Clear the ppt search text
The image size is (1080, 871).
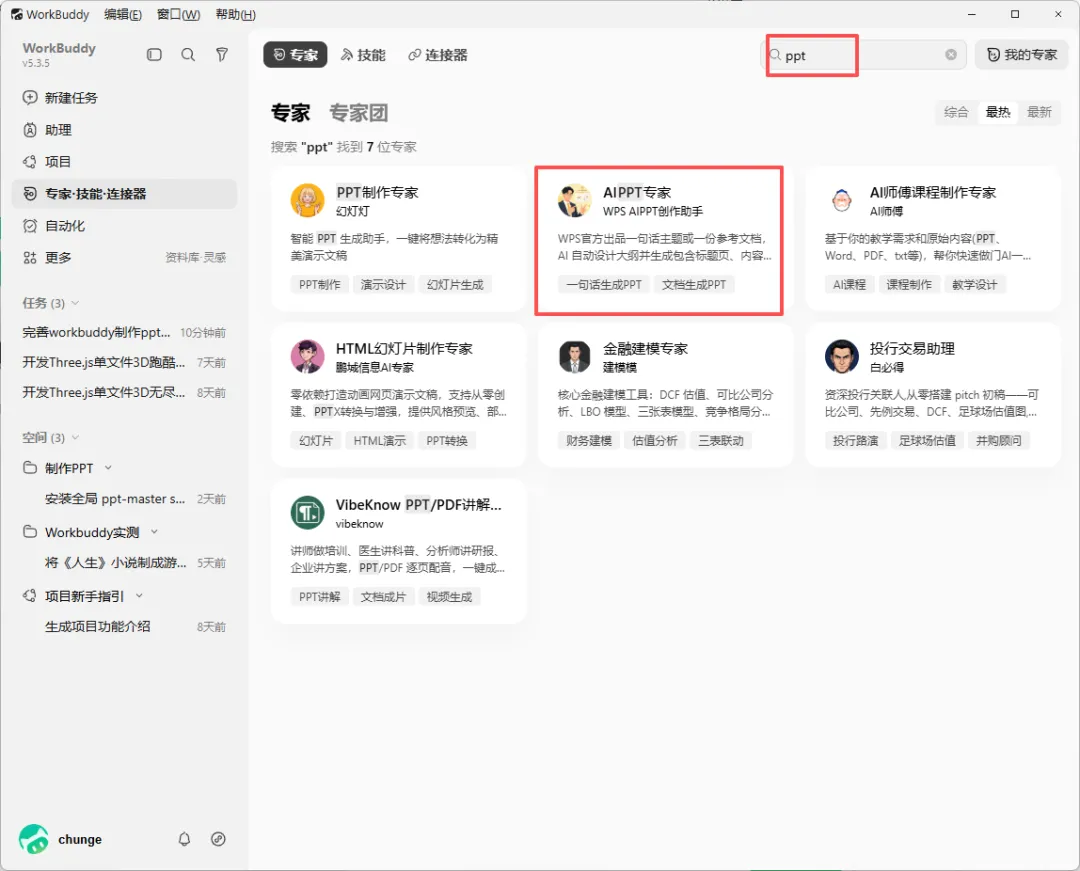click(x=951, y=54)
